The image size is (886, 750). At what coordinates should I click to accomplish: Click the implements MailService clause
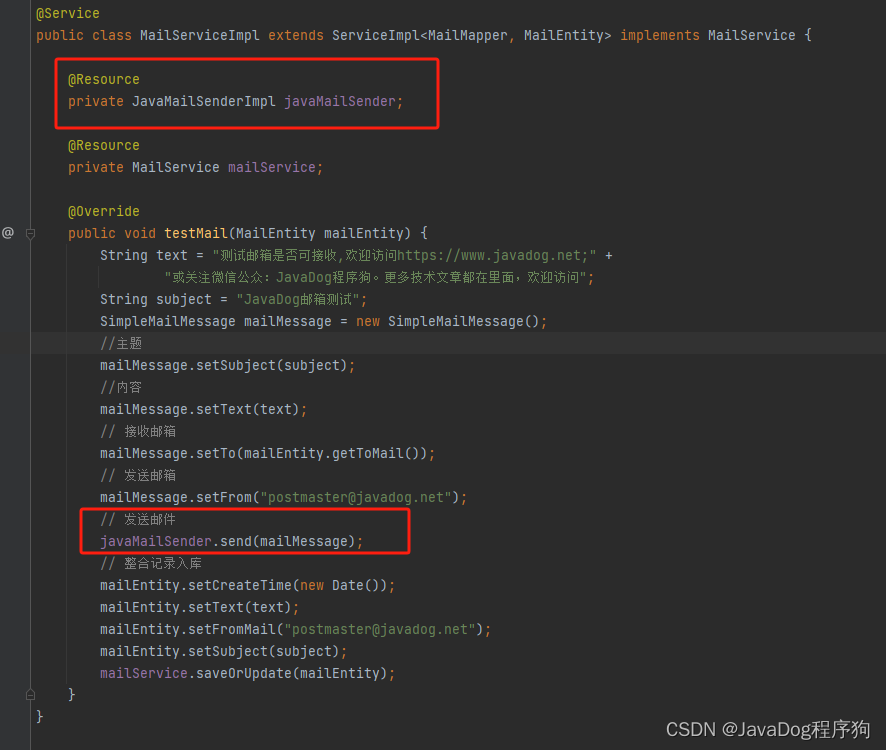click(x=708, y=35)
